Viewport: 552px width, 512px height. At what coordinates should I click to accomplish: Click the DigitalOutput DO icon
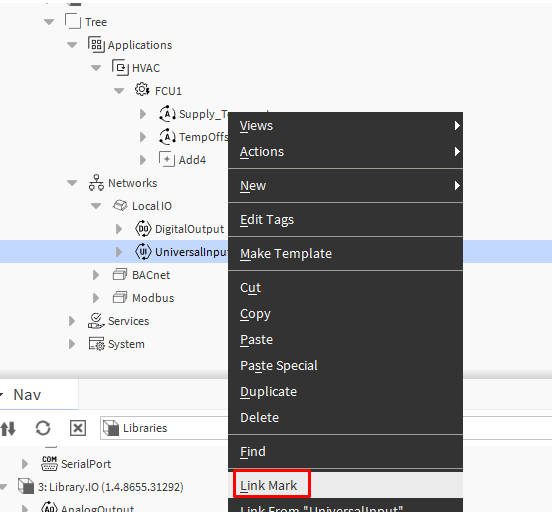[x=143, y=229]
